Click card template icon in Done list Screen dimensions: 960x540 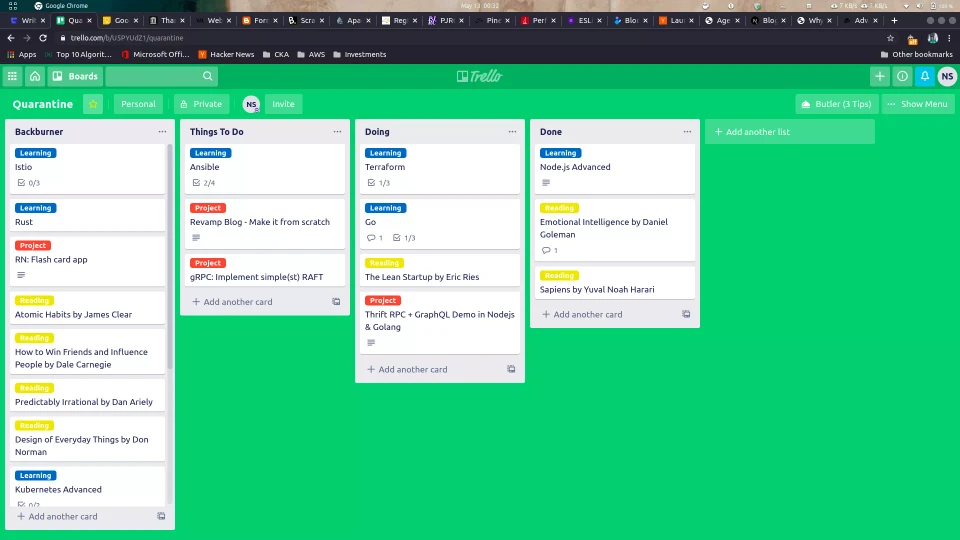click(x=686, y=314)
